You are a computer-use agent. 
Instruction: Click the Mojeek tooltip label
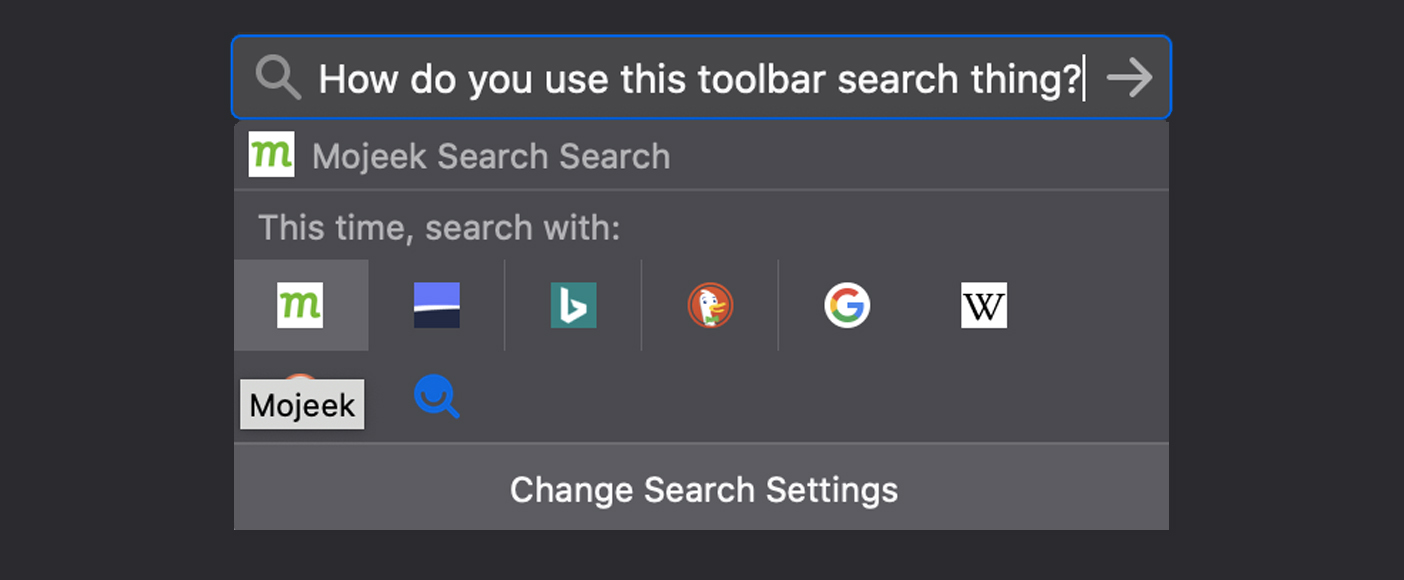click(302, 404)
